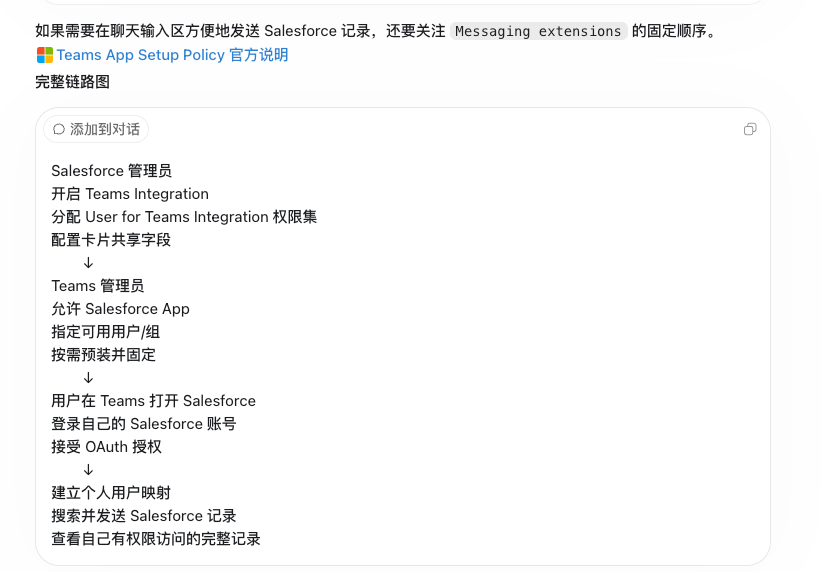This screenshot has height=572, width=825.
Task: Click the 搜索并发送 Salesforce 记录 line
Action: pyautogui.click(x=144, y=516)
